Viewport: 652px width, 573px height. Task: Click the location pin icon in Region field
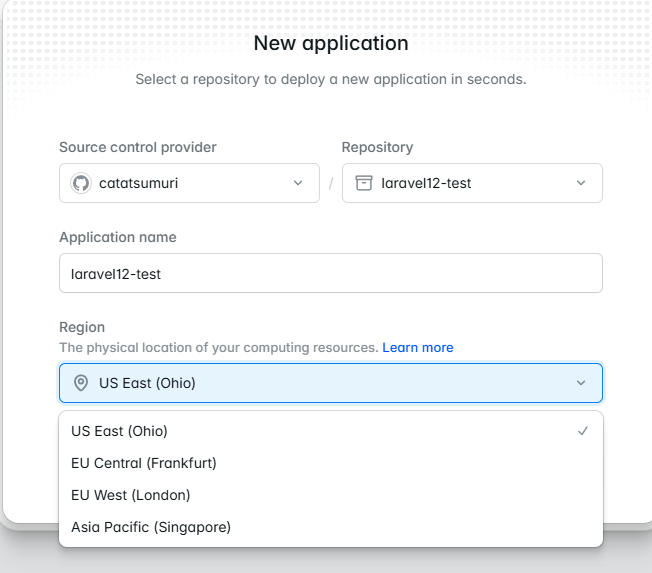(x=81, y=383)
